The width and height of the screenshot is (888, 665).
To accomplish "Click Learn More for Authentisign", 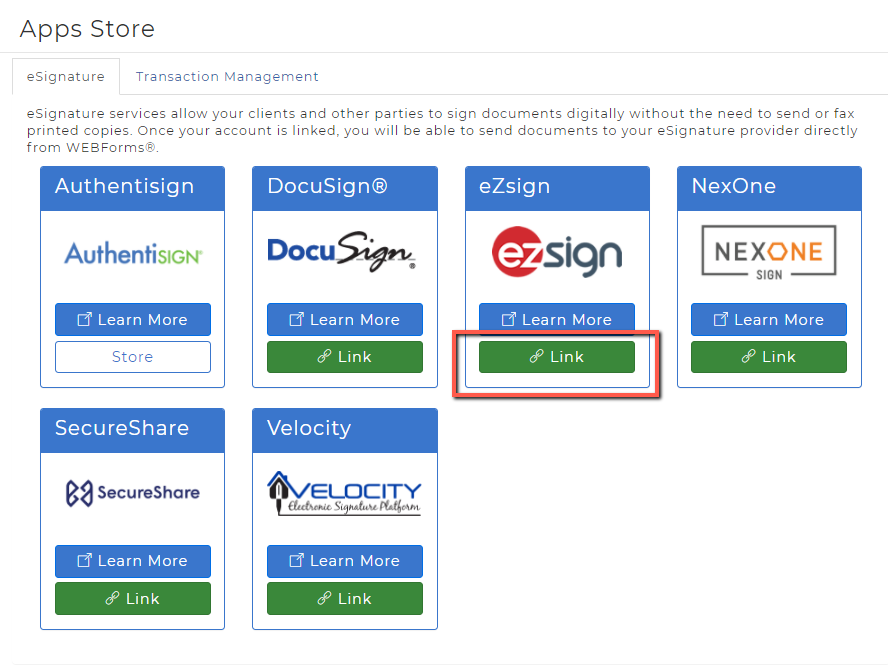I will [133, 319].
